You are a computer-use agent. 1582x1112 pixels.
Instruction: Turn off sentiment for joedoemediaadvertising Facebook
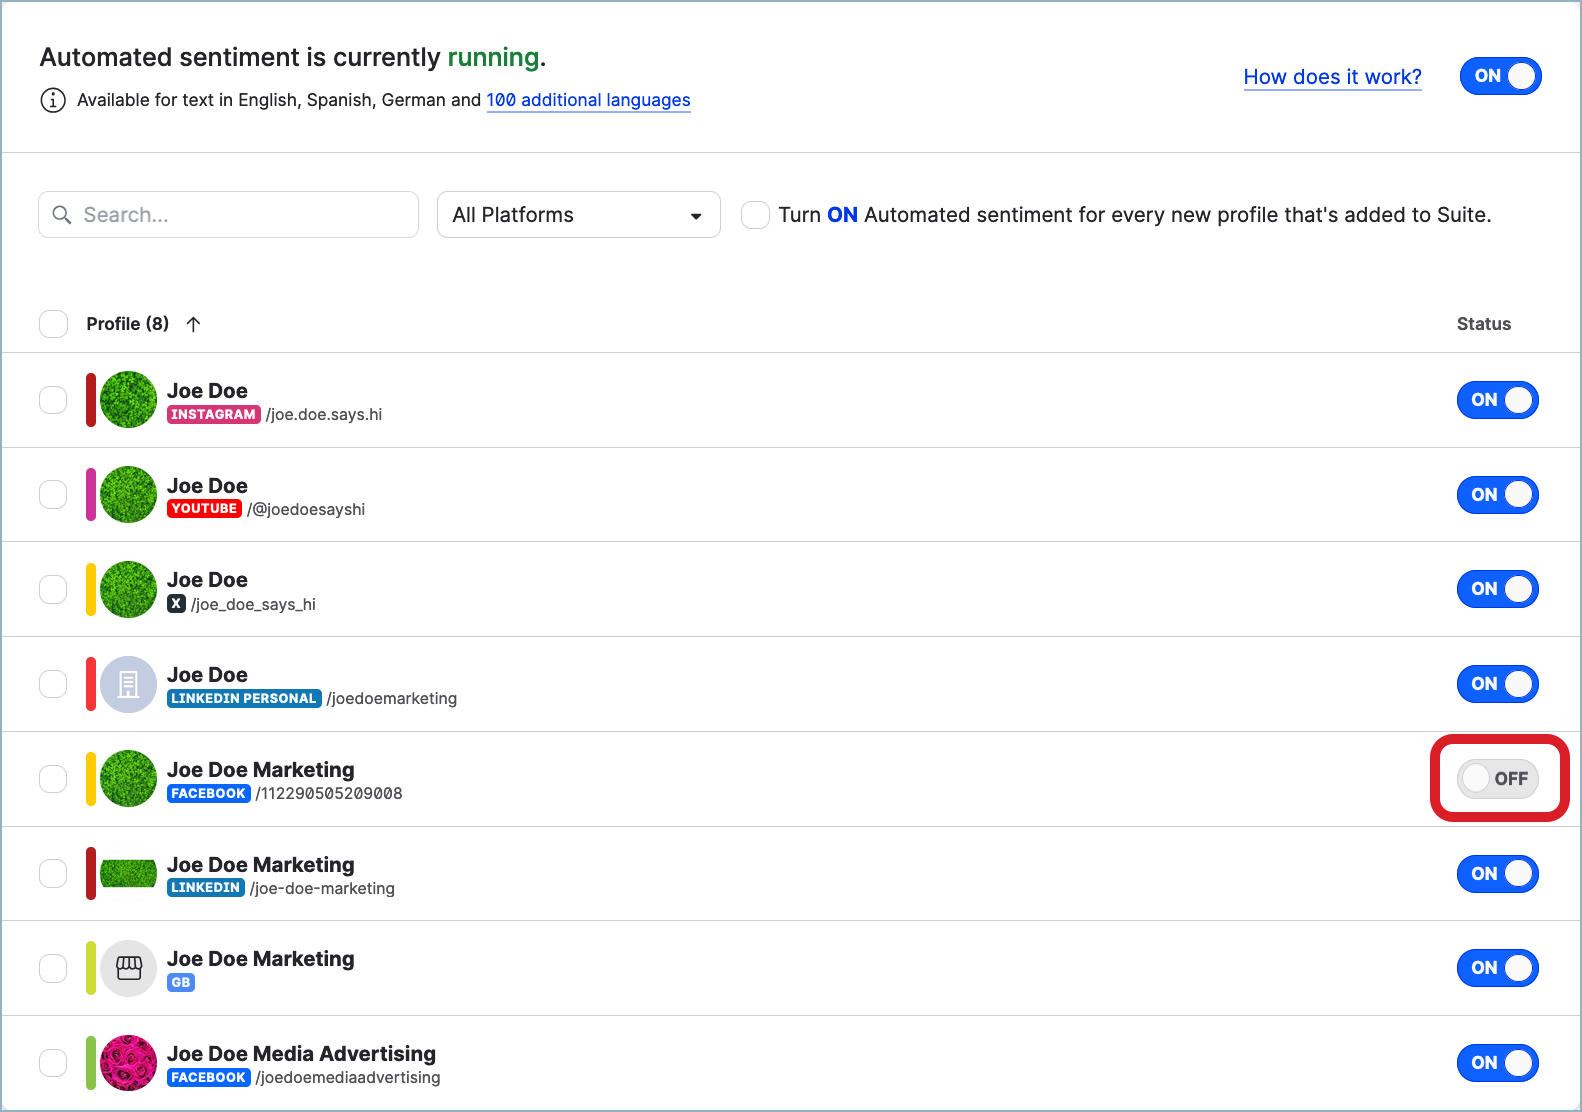pyautogui.click(x=1498, y=1063)
